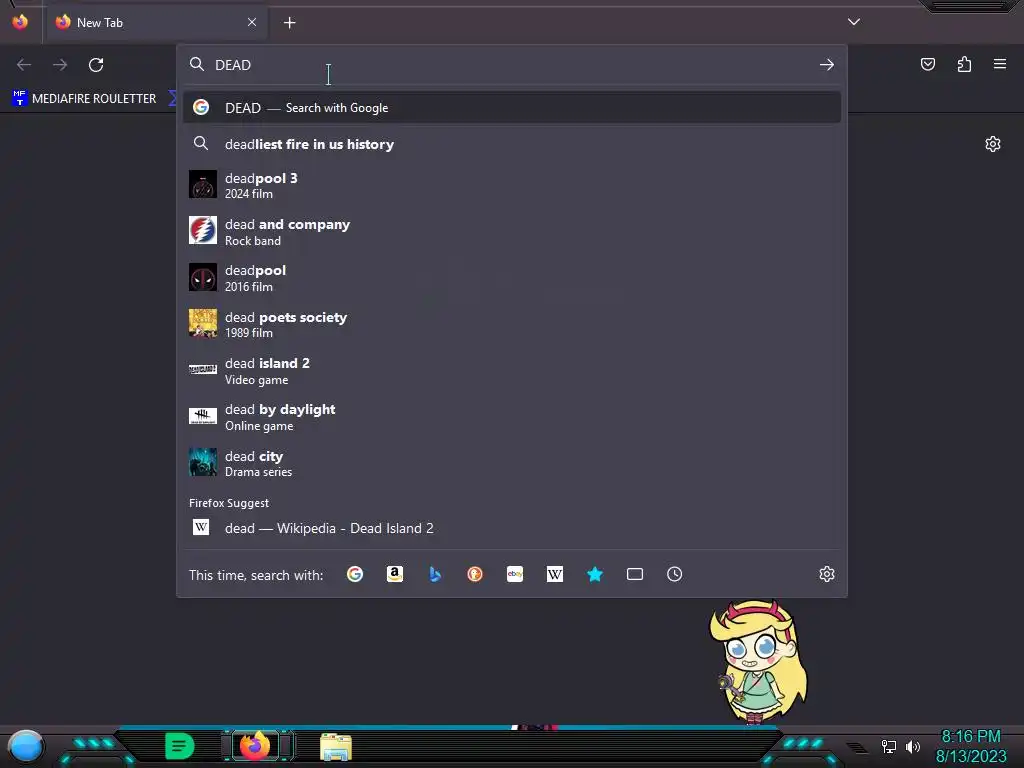
Task: Open search settings gear in suggestion panel
Action: pyautogui.click(x=827, y=574)
